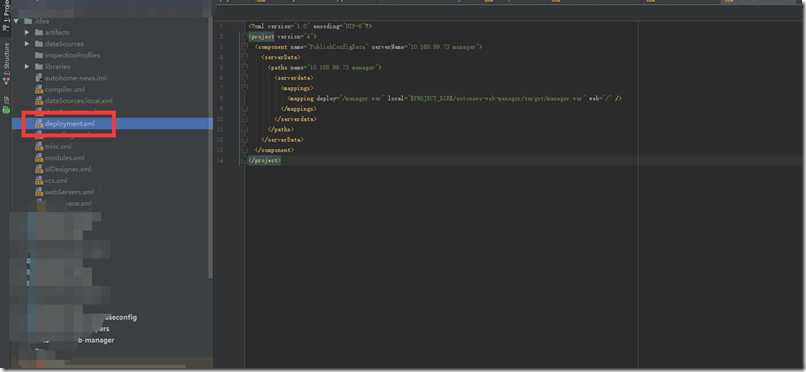Place cursor on the xml version declaration line
Image resolution: width=806 pixels, height=372 pixels.
tap(309, 26)
